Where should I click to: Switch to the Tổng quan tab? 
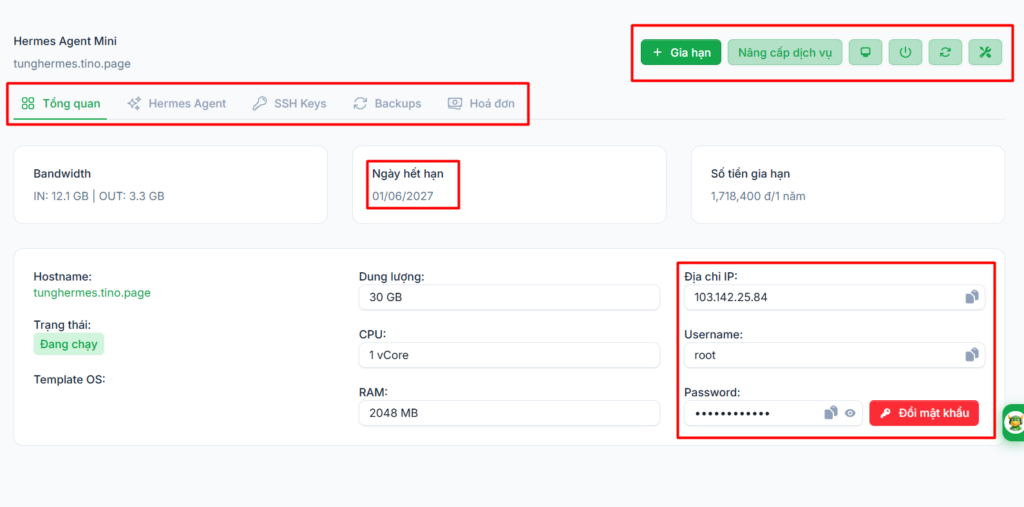click(61, 103)
